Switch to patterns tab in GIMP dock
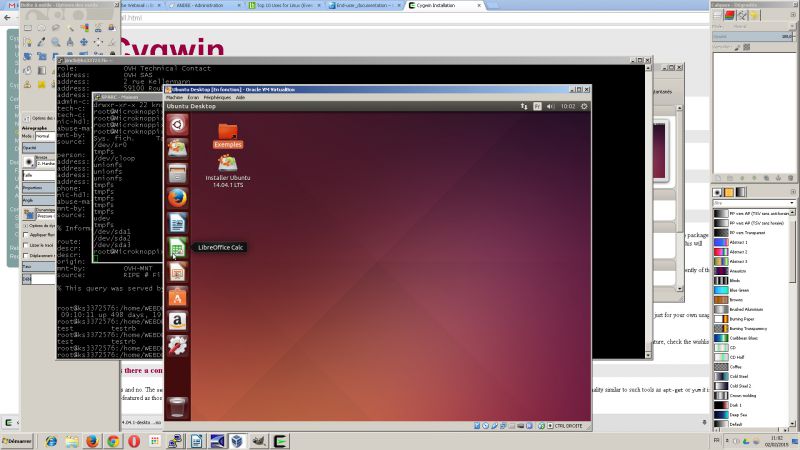800x450 pixels. click(x=729, y=192)
